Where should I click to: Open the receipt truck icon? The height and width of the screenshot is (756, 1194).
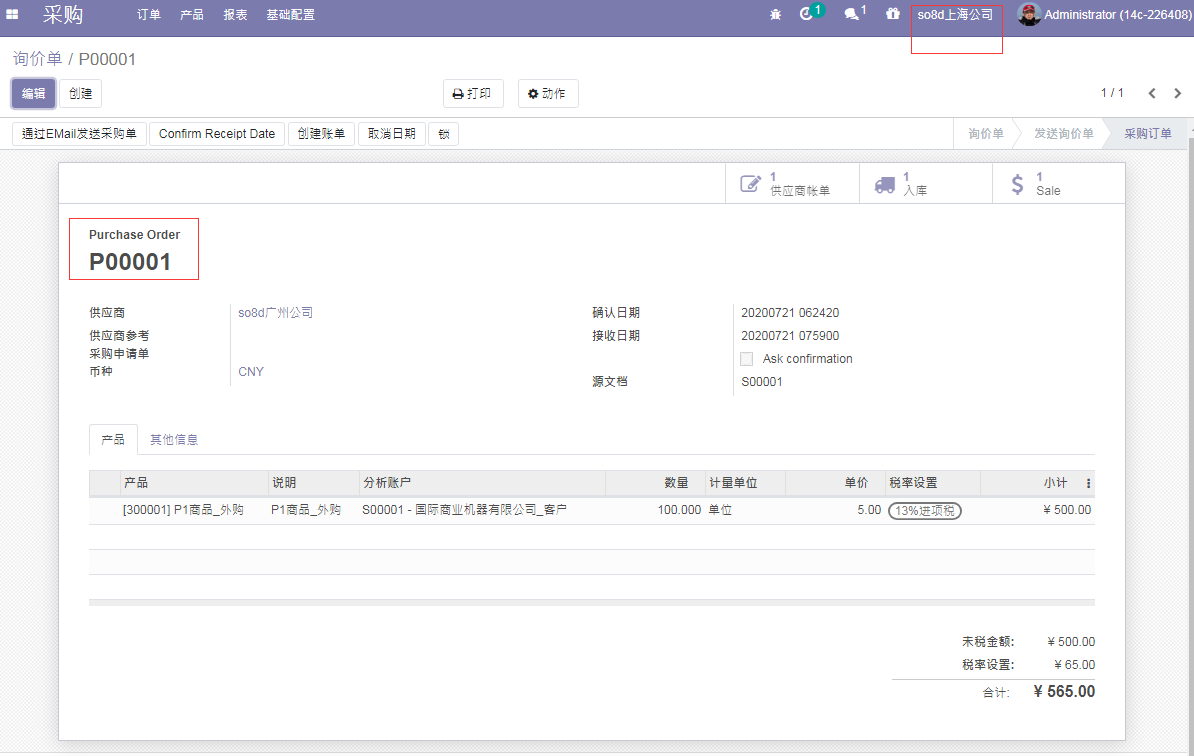click(x=884, y=184)
